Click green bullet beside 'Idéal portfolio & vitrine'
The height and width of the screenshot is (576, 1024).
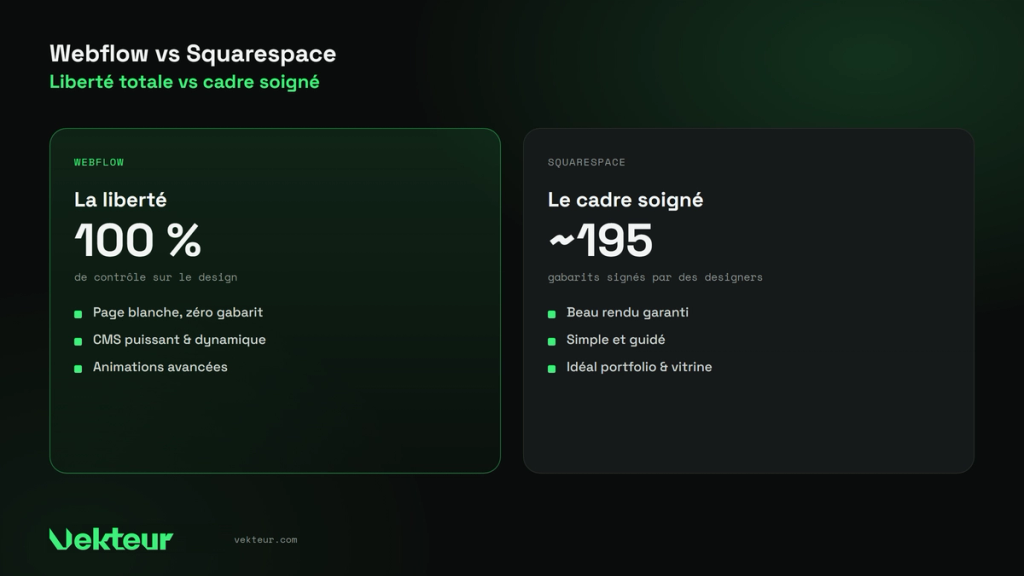[x=552, y=369]
